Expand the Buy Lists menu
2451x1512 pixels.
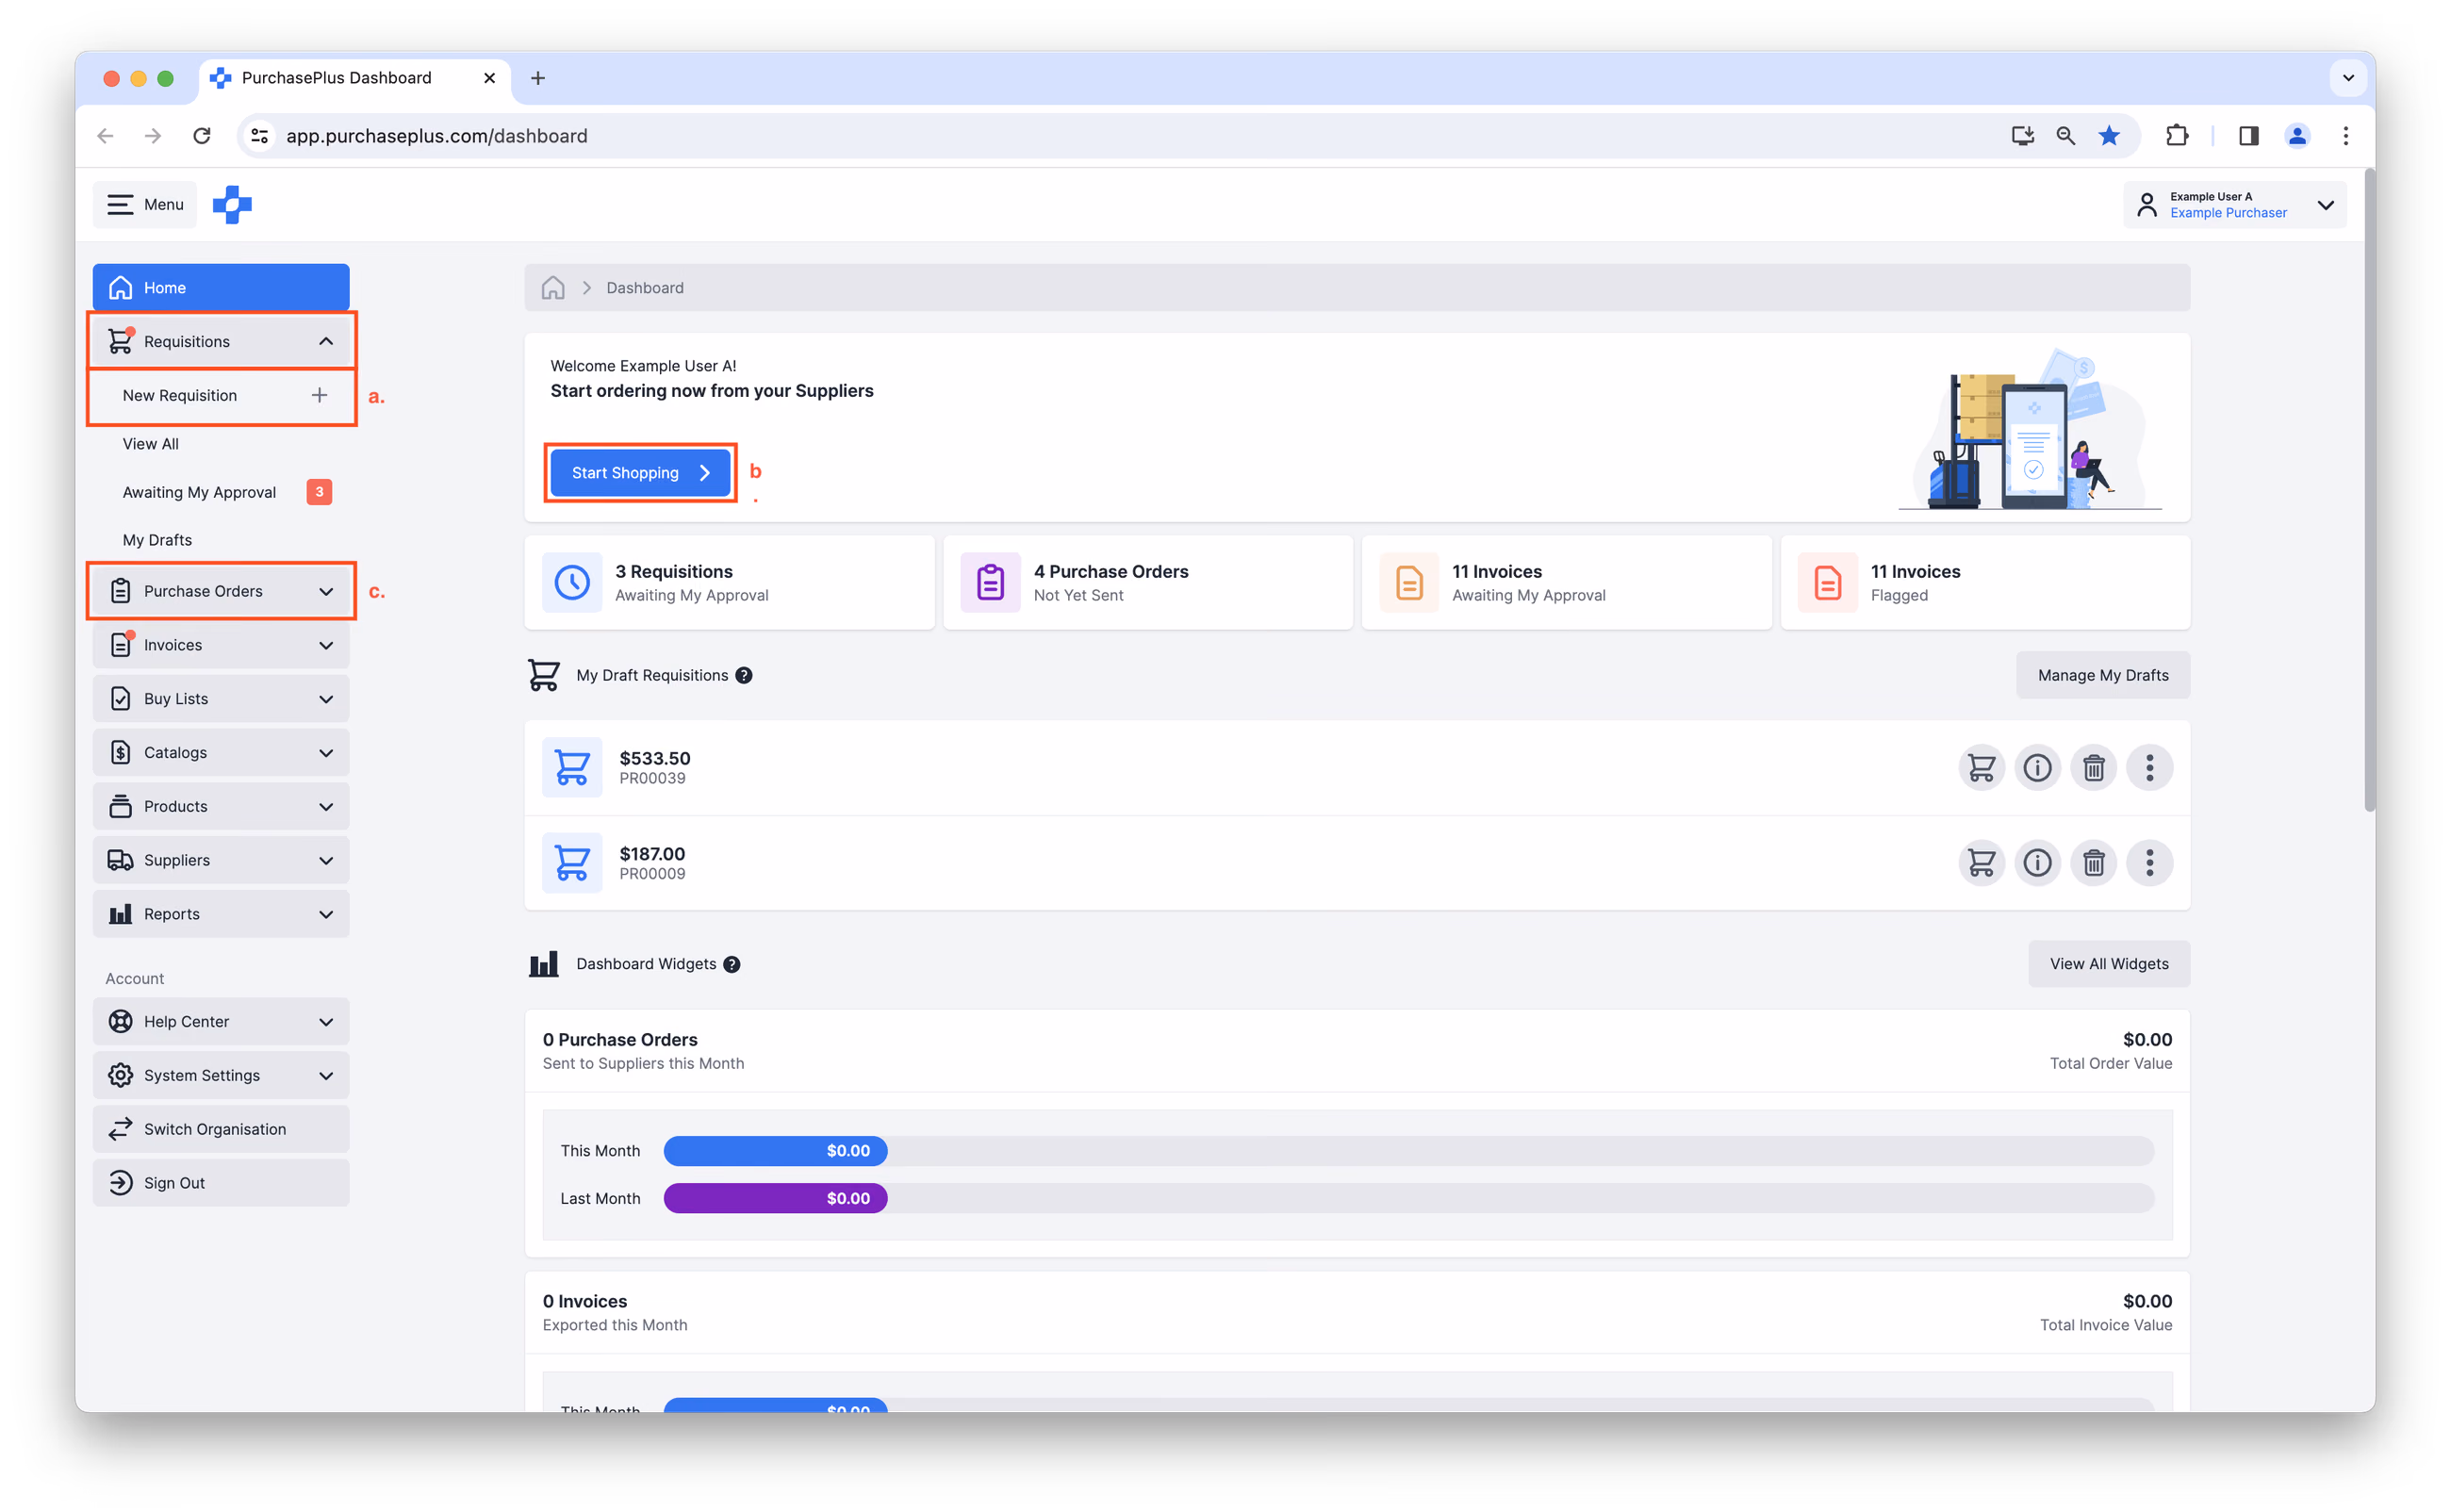click(x=221, y=700)
